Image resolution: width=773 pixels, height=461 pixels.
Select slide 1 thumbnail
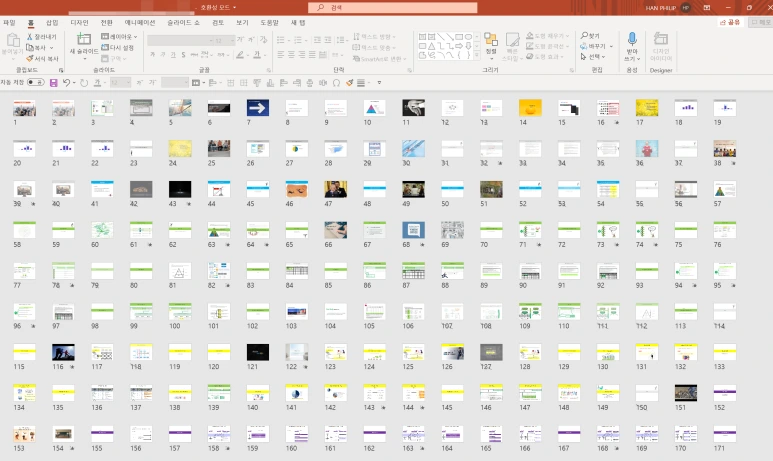point(25,107)
